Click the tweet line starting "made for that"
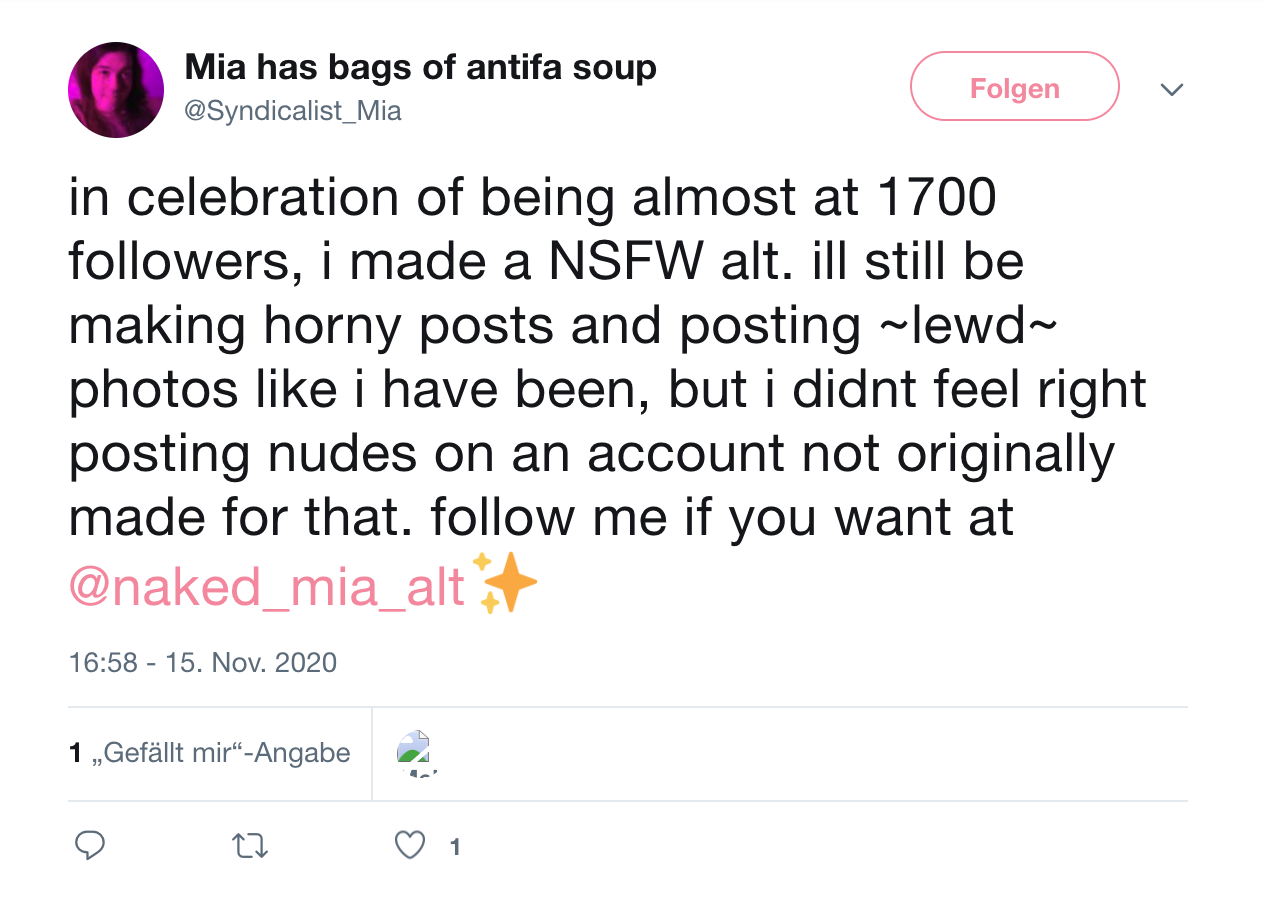This screenshot has width=1264, height=920. (540, 518)
